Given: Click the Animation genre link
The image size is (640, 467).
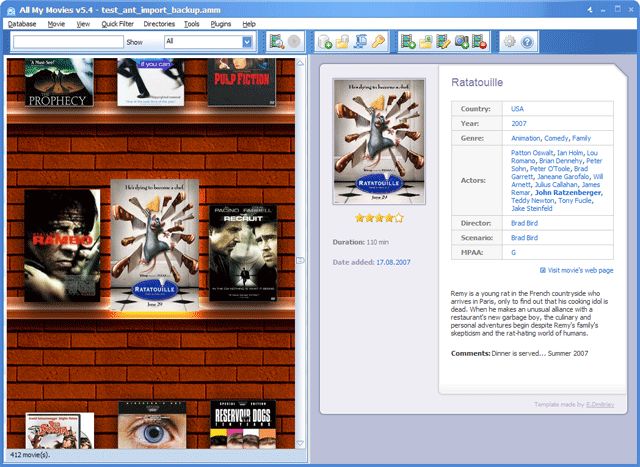Looking at the screenshot, I should coord(526,138).
